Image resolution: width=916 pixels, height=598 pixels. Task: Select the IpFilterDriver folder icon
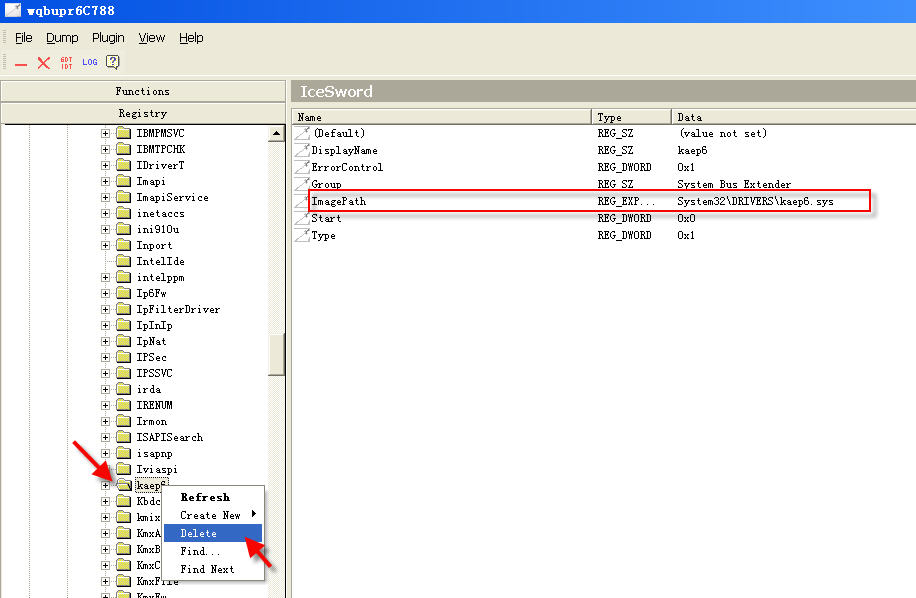(123, 309)
